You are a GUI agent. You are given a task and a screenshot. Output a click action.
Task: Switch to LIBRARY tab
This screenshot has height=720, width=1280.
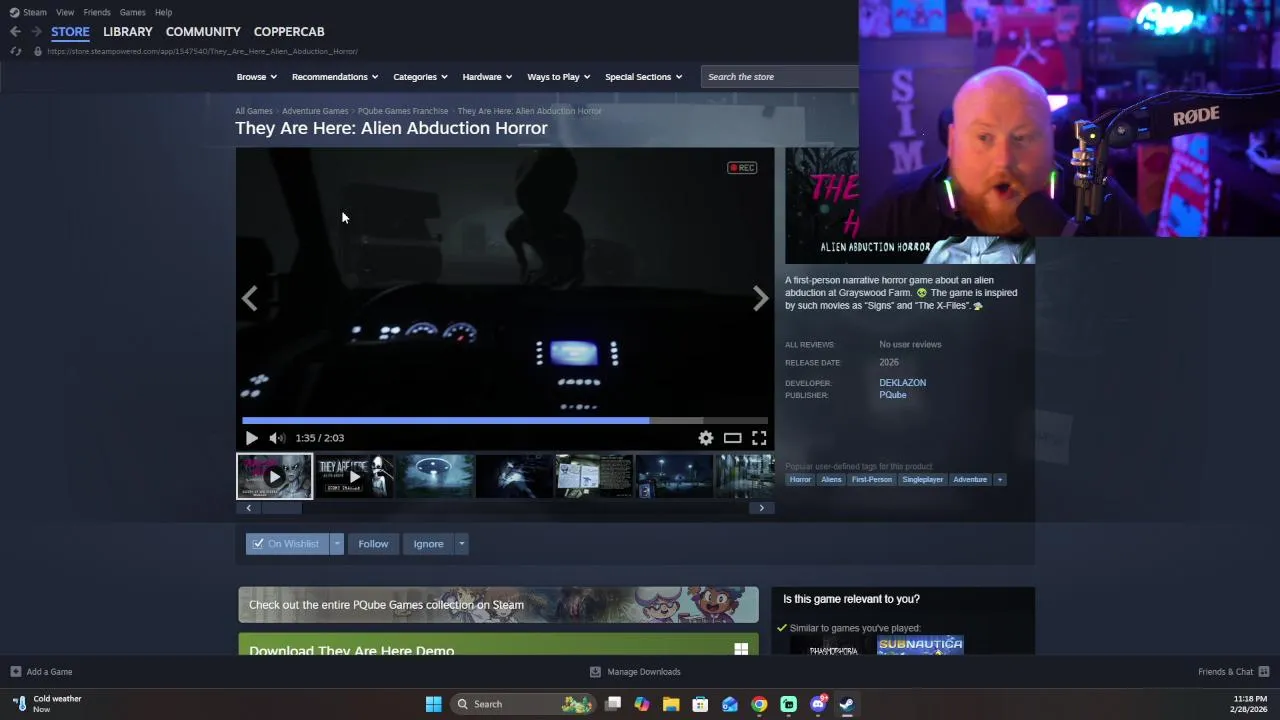[128, 32]
